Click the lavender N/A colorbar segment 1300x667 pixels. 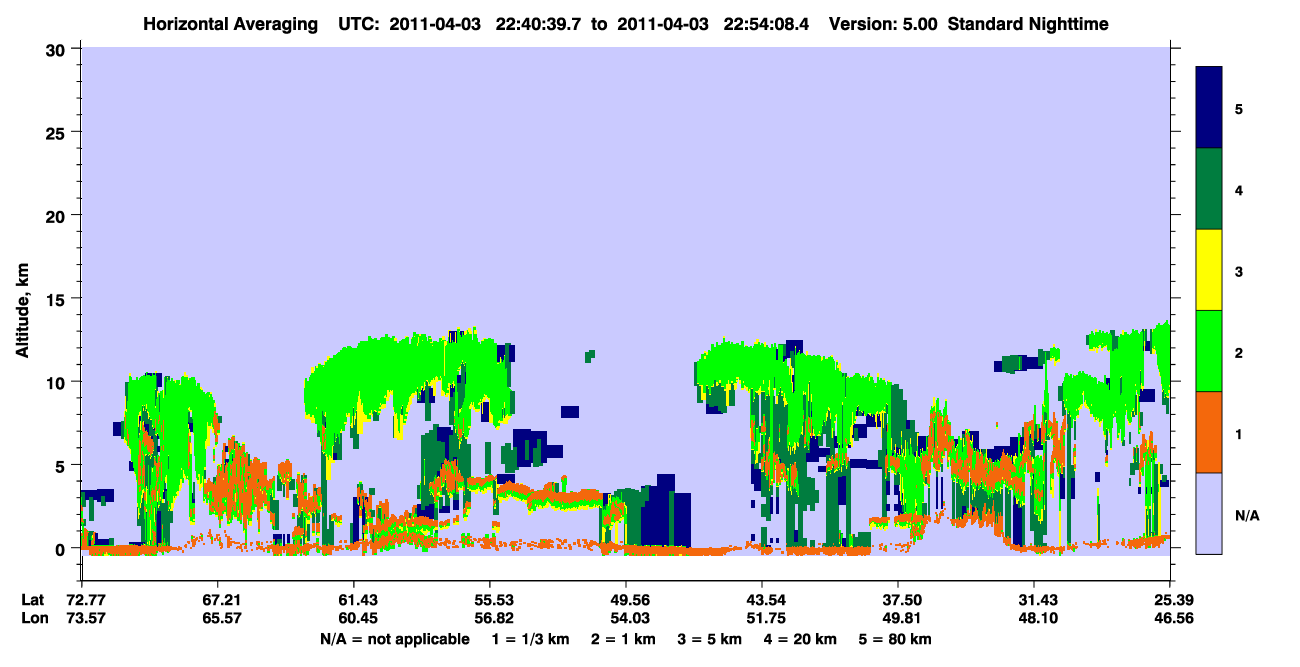point(1209,512)
